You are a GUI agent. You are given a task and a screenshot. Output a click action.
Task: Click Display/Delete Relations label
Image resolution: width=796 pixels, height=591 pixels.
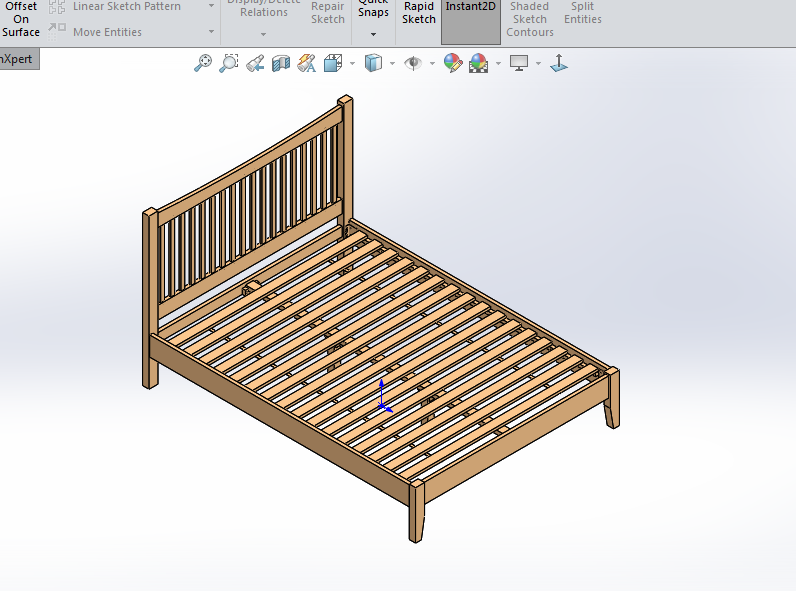tap(263, 9)
